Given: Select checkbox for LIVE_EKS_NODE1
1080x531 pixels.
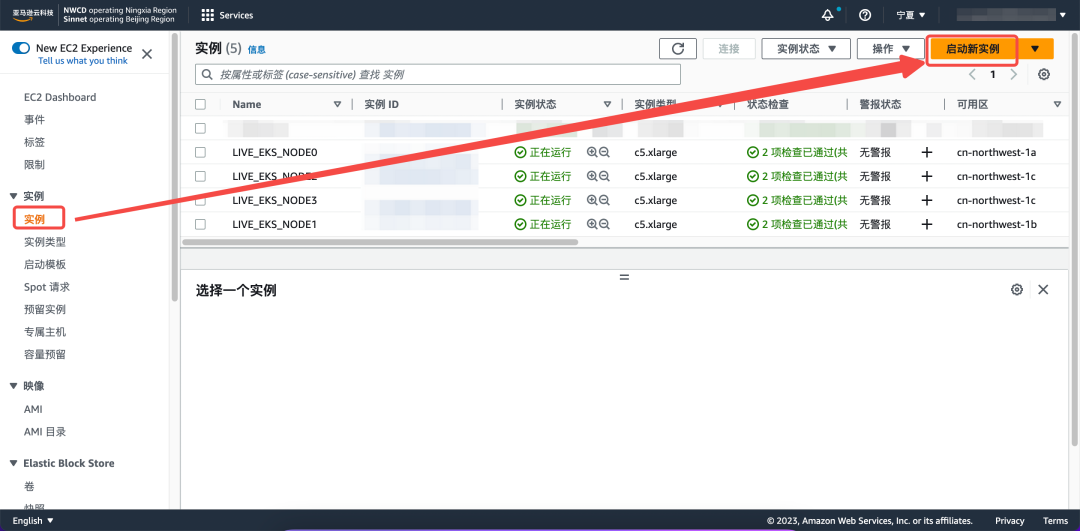Looking at the screenshot, I should [x=200, y=225].
